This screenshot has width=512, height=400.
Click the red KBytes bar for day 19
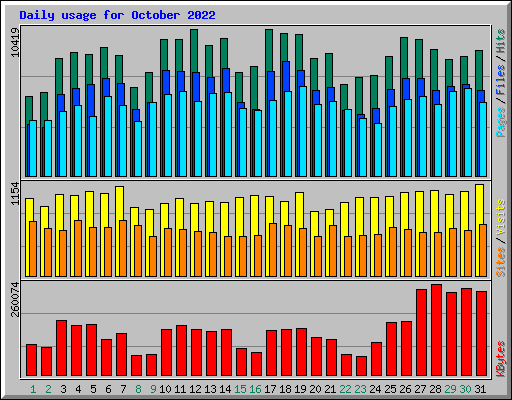click(x=301, y=352)
